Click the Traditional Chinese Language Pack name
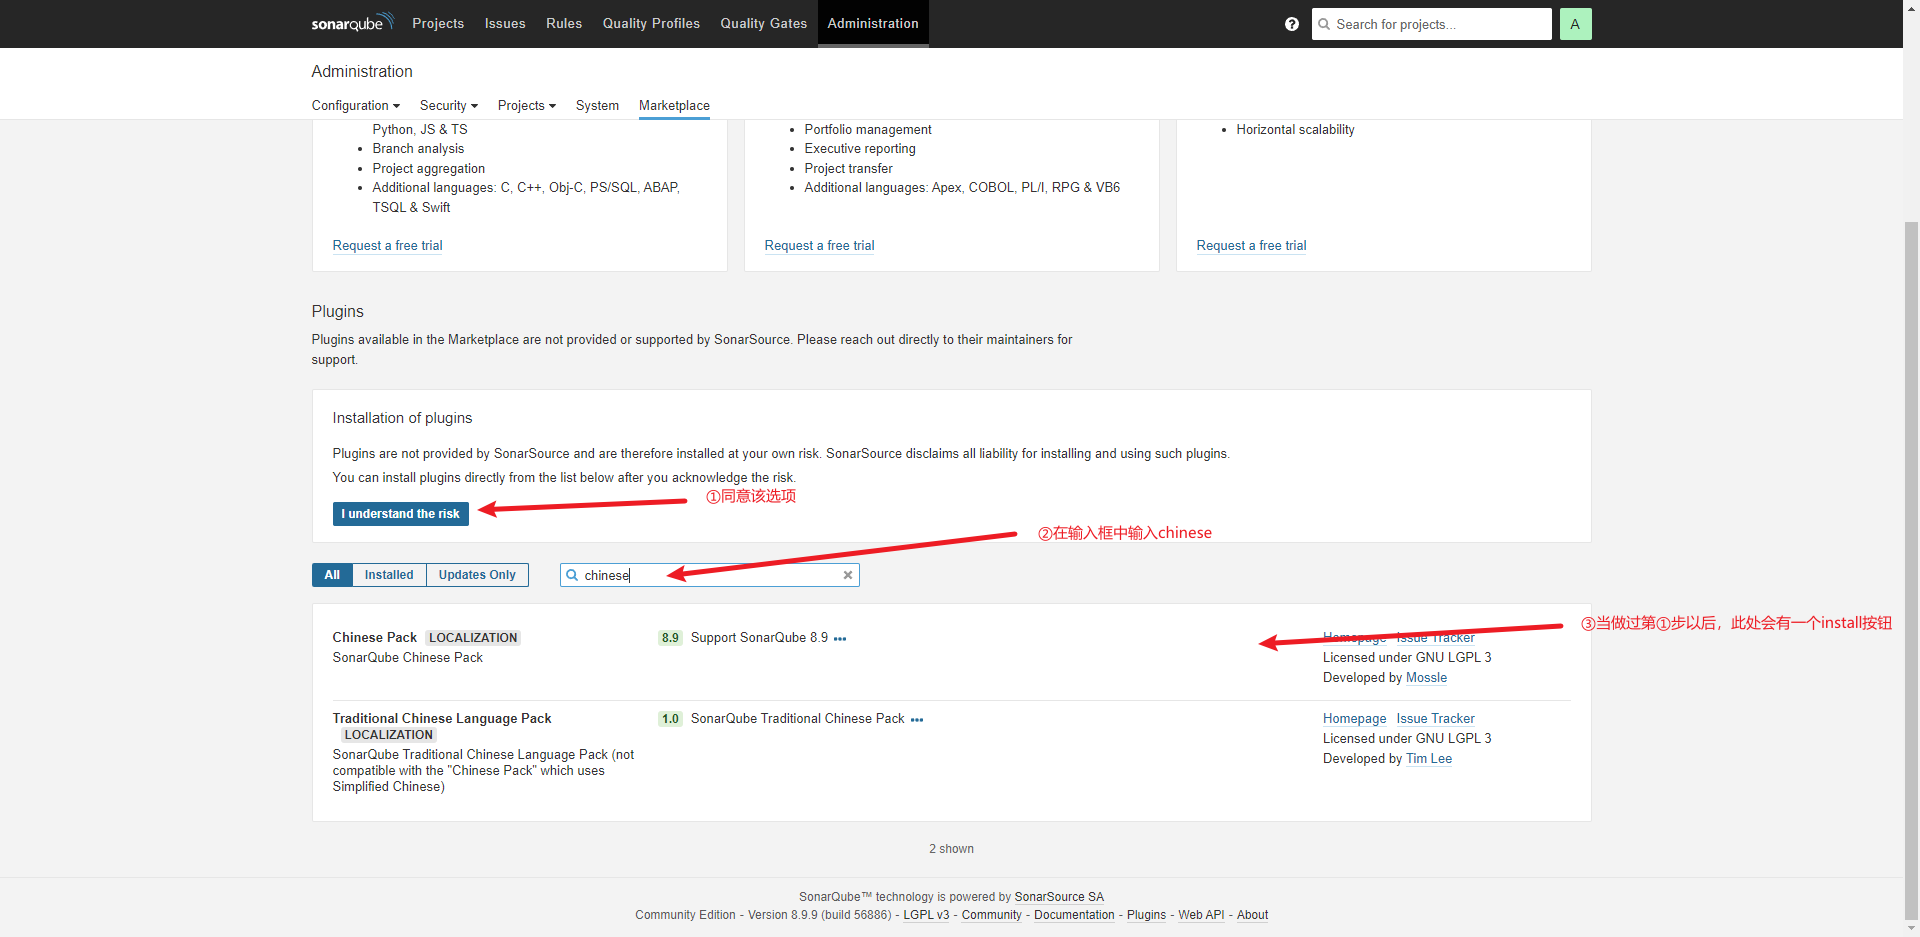The height and width of the screenshot is (937, 1920). pos(442,719)
